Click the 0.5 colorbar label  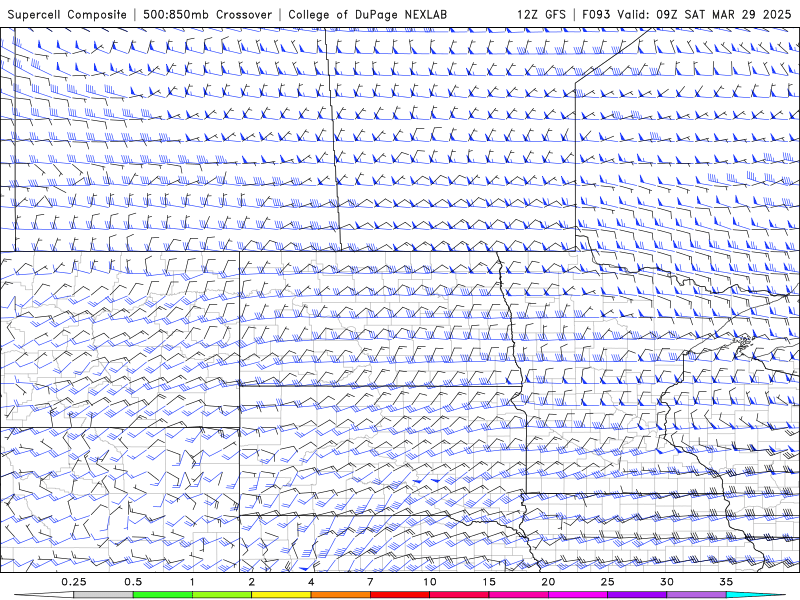pos(133,582)
